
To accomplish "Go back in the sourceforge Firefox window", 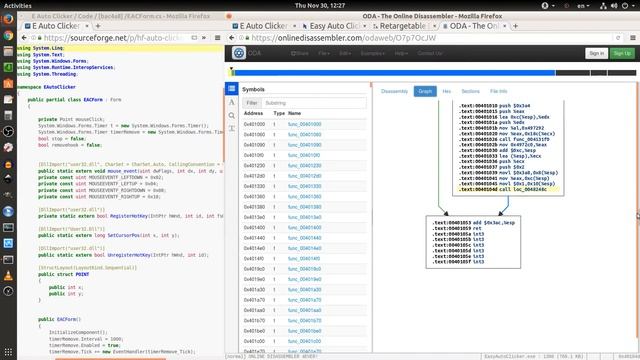I will pyautogui.click(x=24, y=38).
